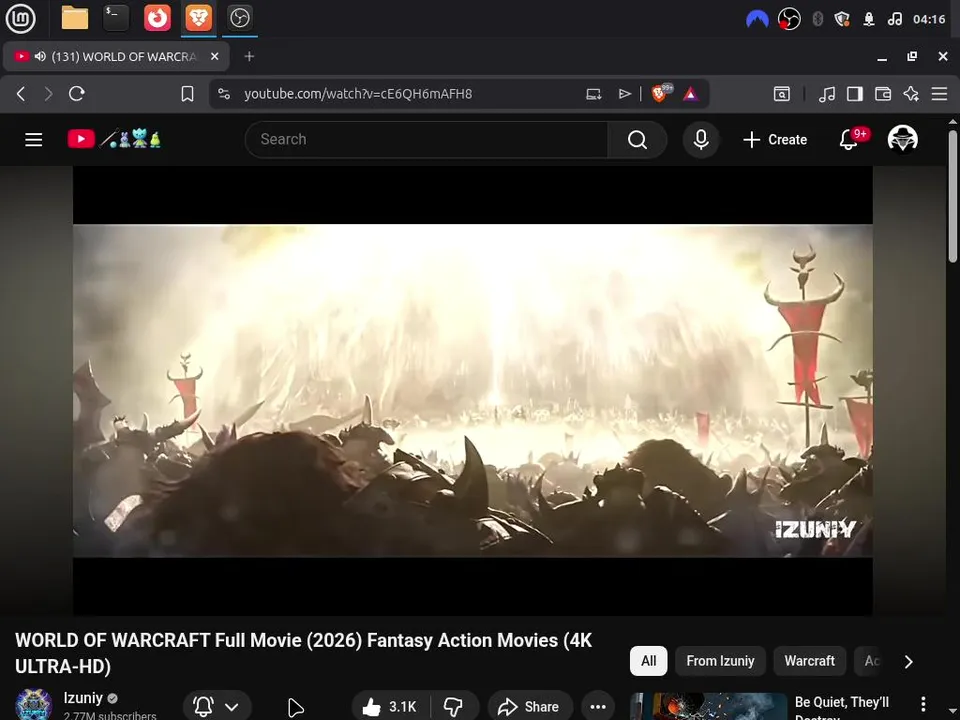The height and width of the screenshot is (720, 960).
Task: Reload the current page
Action: click(77, 94)
